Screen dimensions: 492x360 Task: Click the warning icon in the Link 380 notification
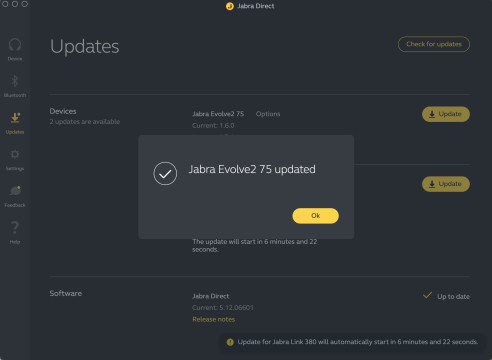[x=230, y=342]
